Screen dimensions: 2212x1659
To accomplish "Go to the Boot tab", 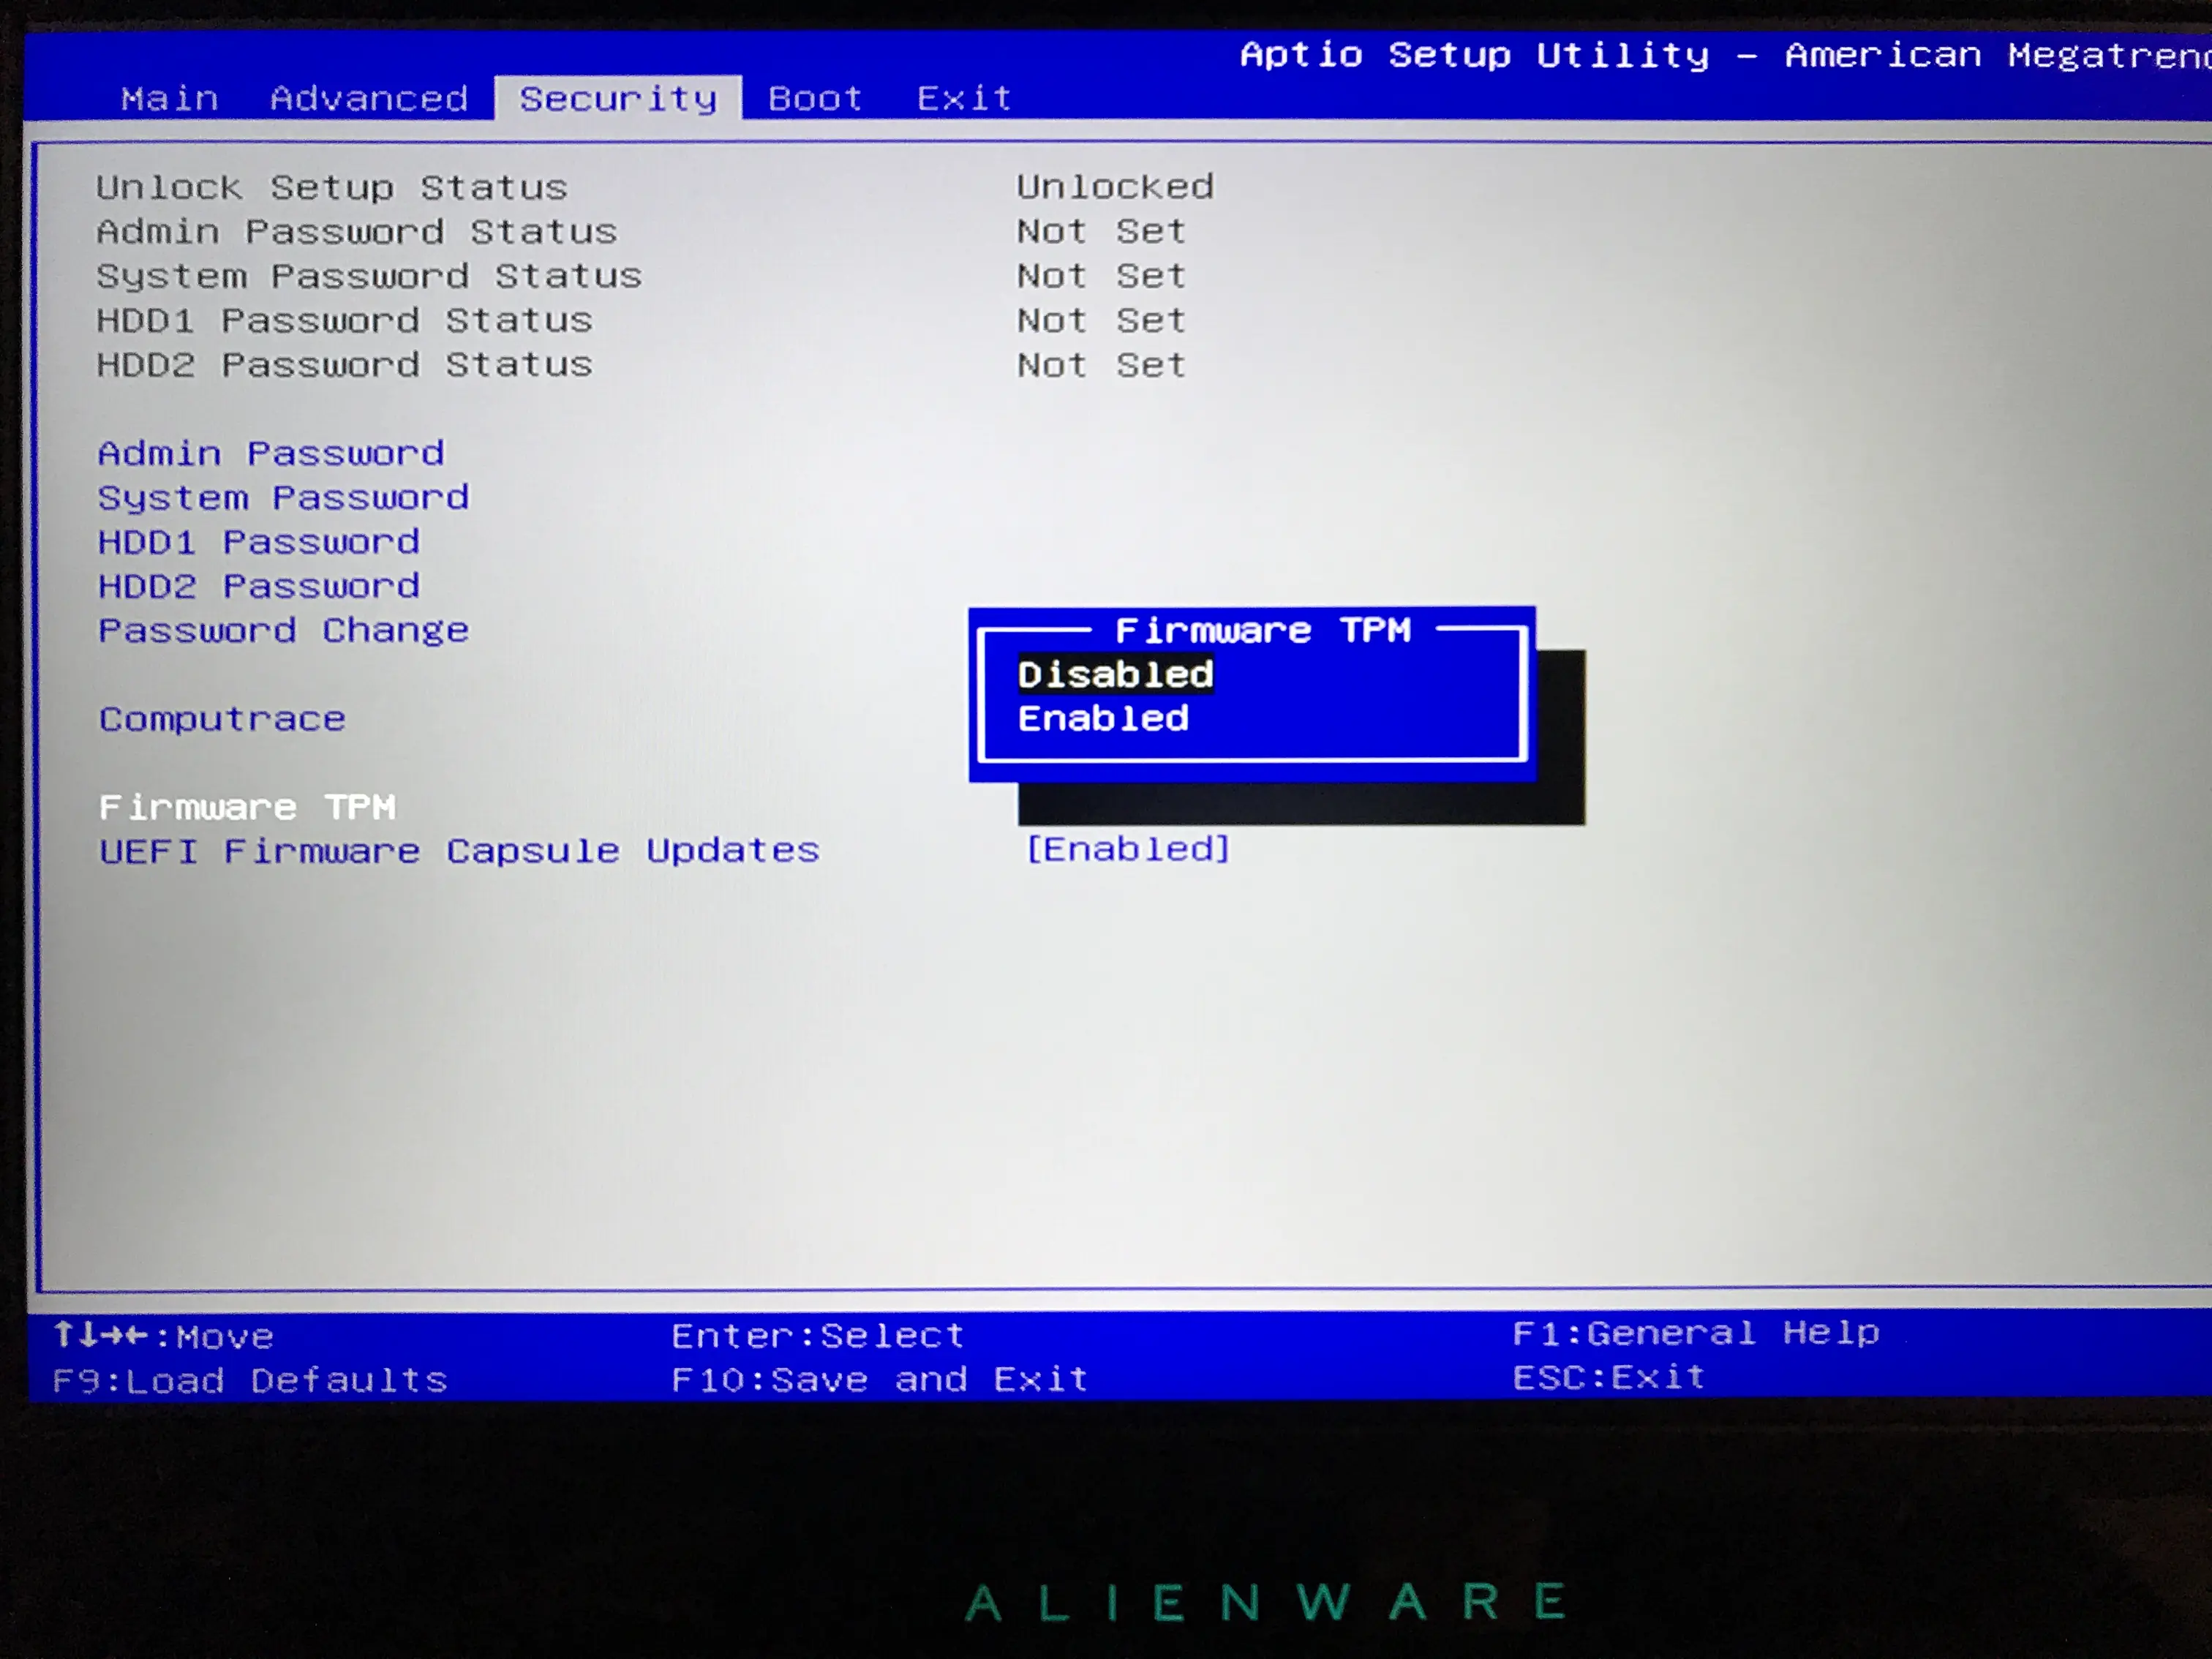I will tap(814, 98).
